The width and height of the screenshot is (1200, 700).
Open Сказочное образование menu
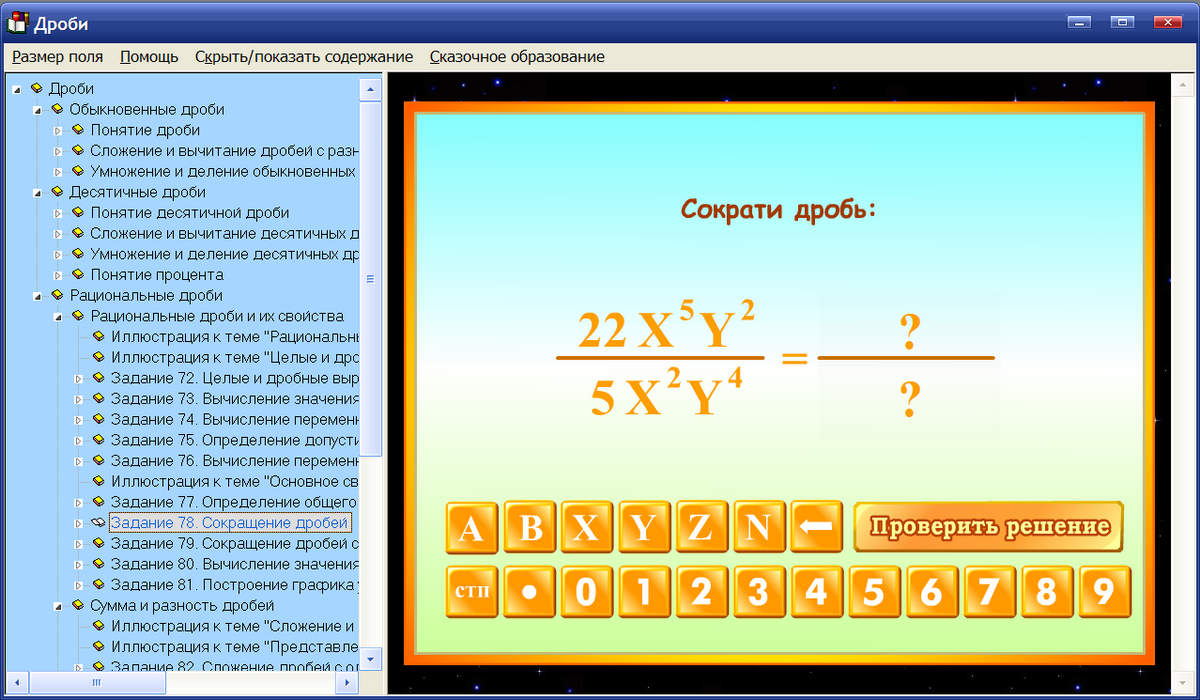(x=517, y=57)
